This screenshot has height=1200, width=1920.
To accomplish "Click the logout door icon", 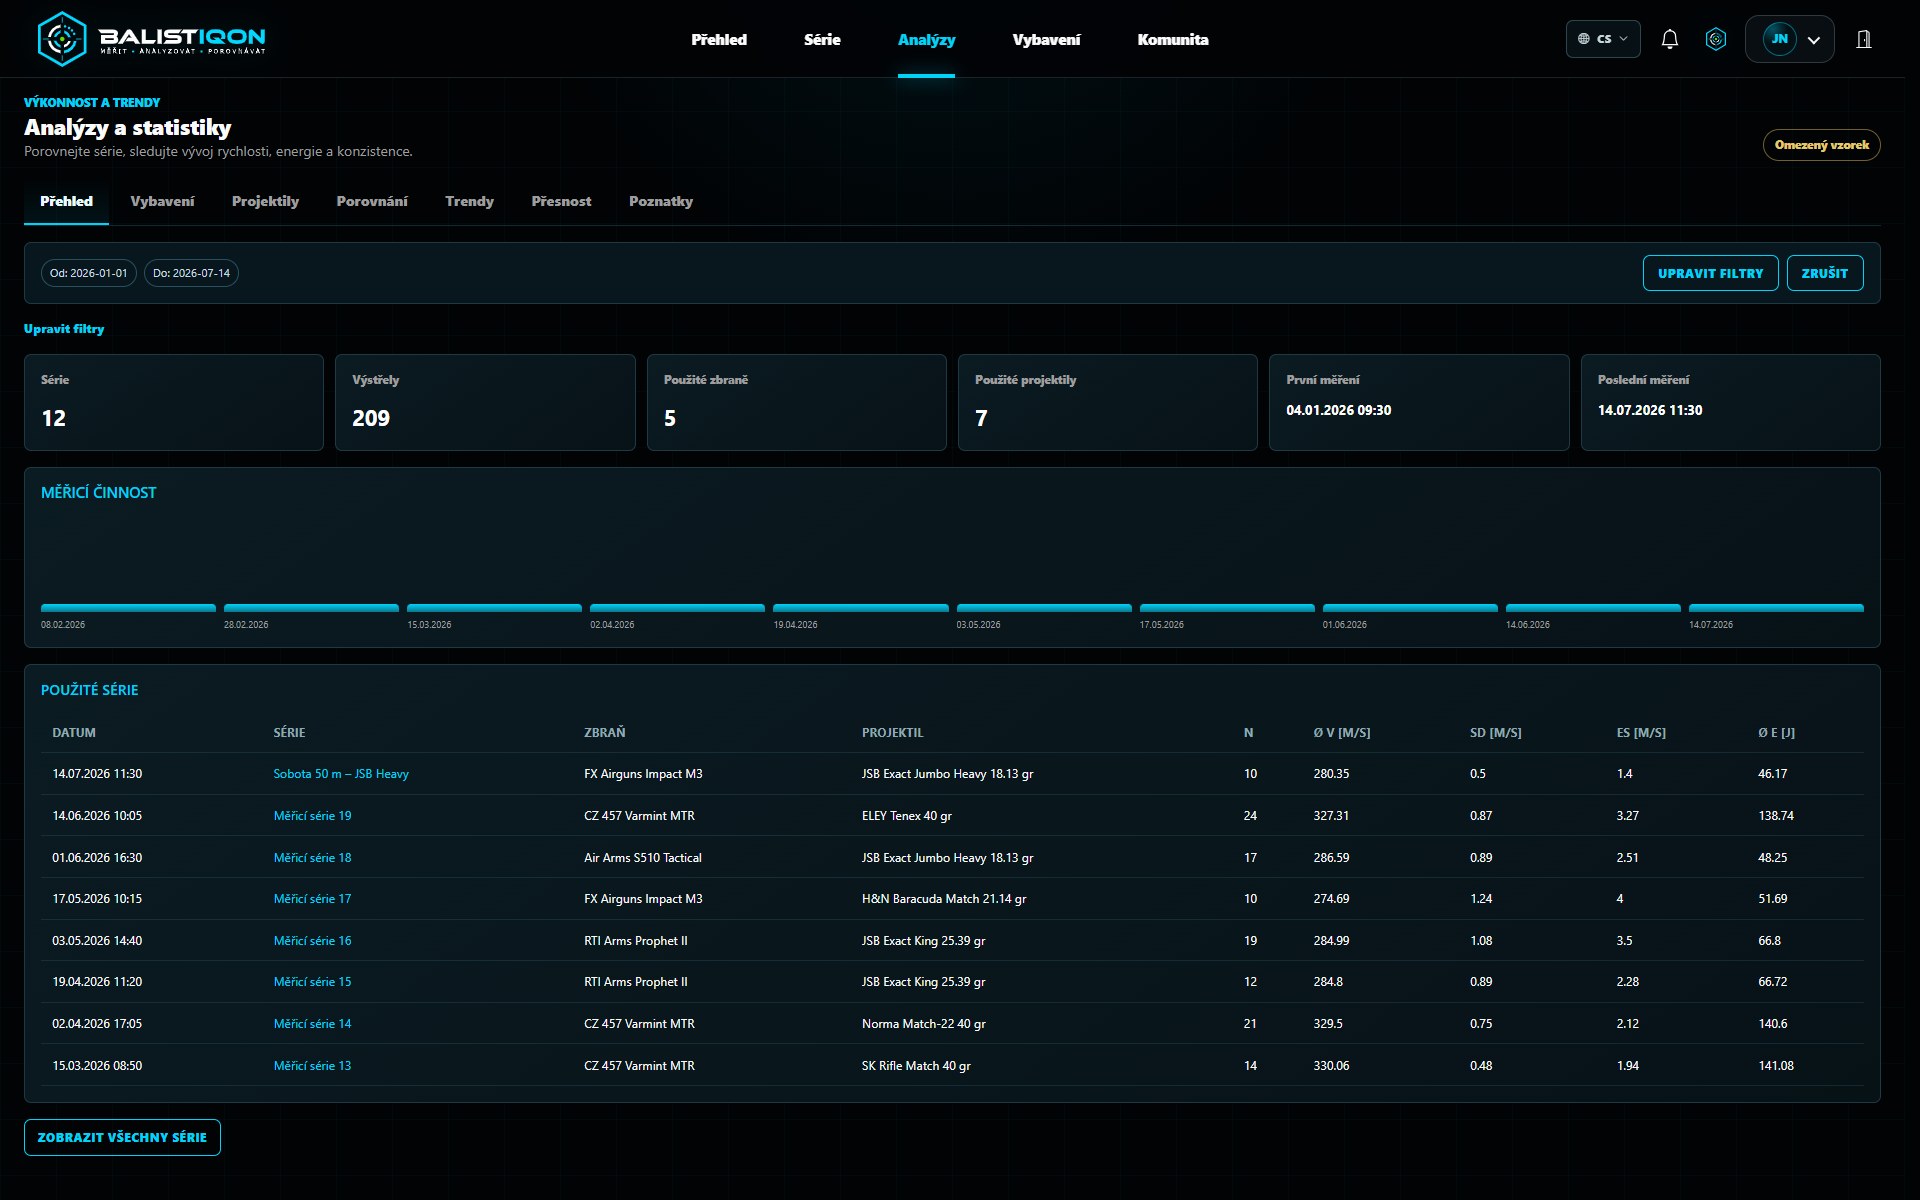I will click(1864, 39).
